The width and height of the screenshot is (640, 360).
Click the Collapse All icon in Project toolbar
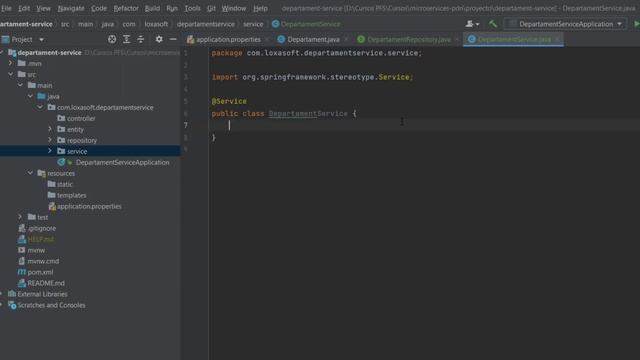141,39
